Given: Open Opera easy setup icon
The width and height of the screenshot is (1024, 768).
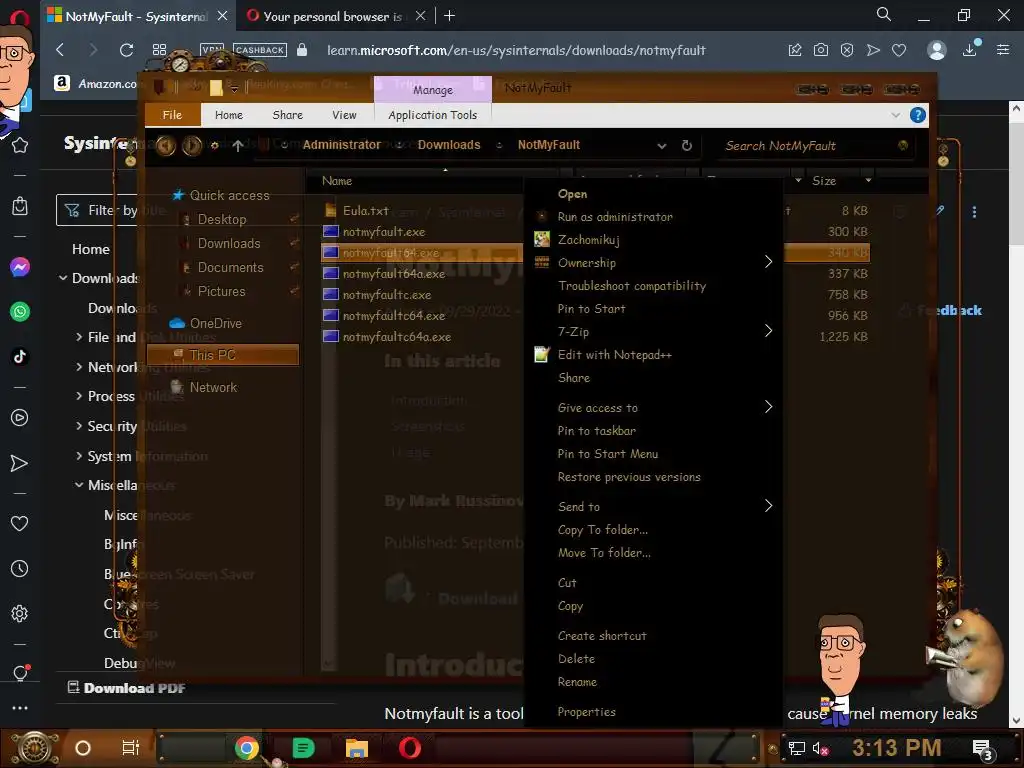Looking at the screenshot, I should (1003, 50).
